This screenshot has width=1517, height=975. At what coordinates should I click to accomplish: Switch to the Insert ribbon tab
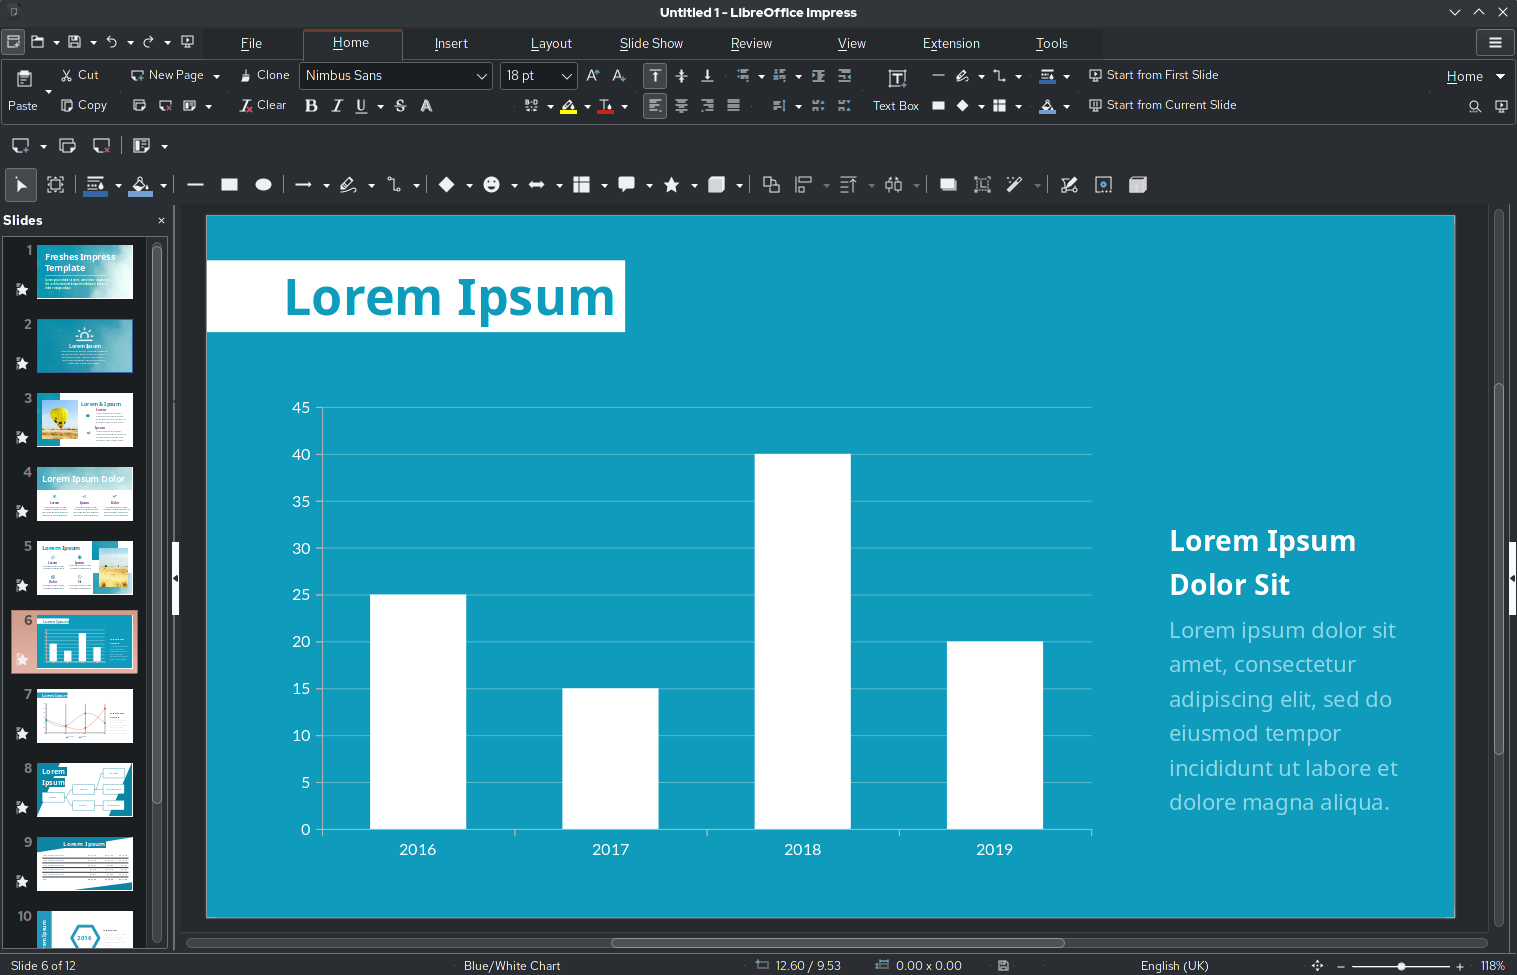tap(451, 43)
